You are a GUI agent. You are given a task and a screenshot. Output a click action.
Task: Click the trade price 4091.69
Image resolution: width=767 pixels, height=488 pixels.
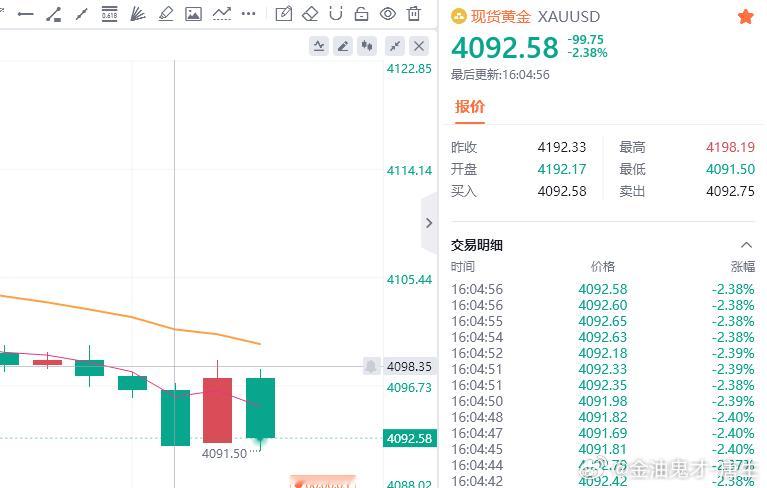(603, 433)
